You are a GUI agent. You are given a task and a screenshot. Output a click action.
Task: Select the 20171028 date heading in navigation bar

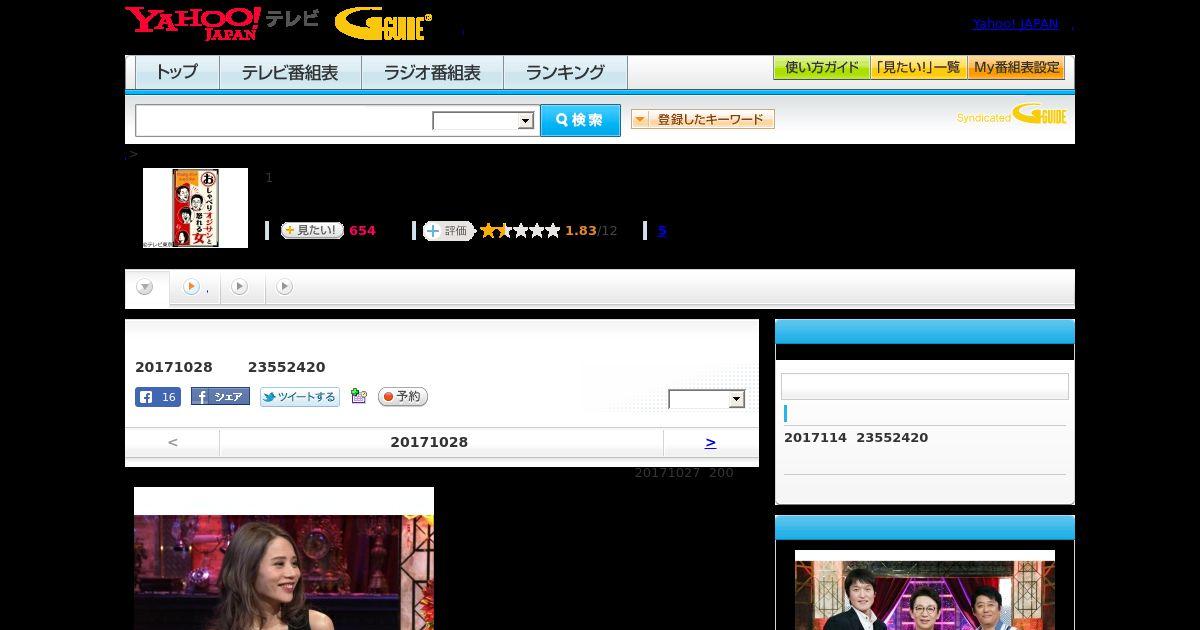(429, 442)
